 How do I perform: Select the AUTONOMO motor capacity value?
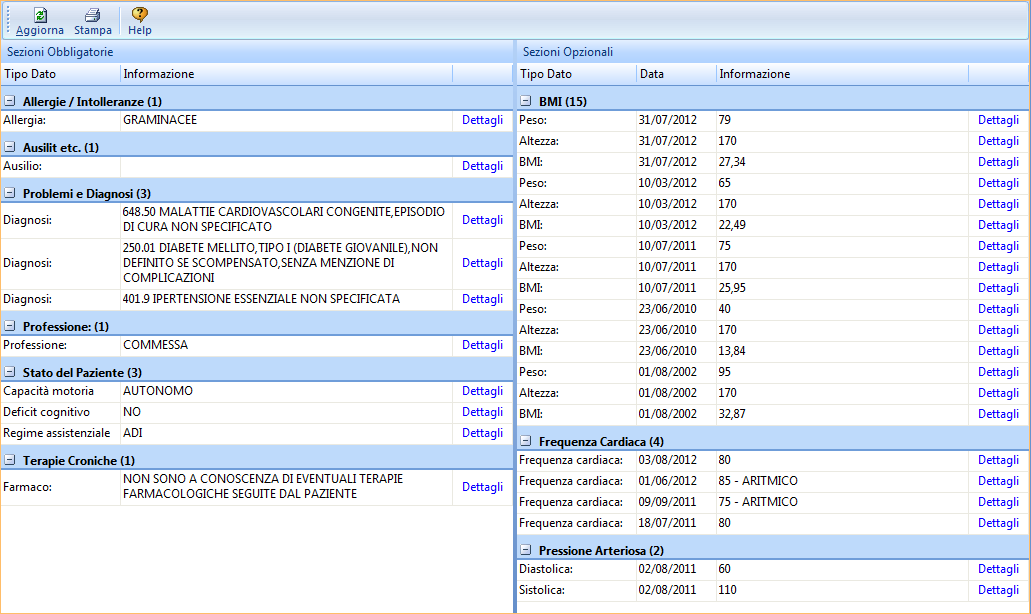(158, 390)
